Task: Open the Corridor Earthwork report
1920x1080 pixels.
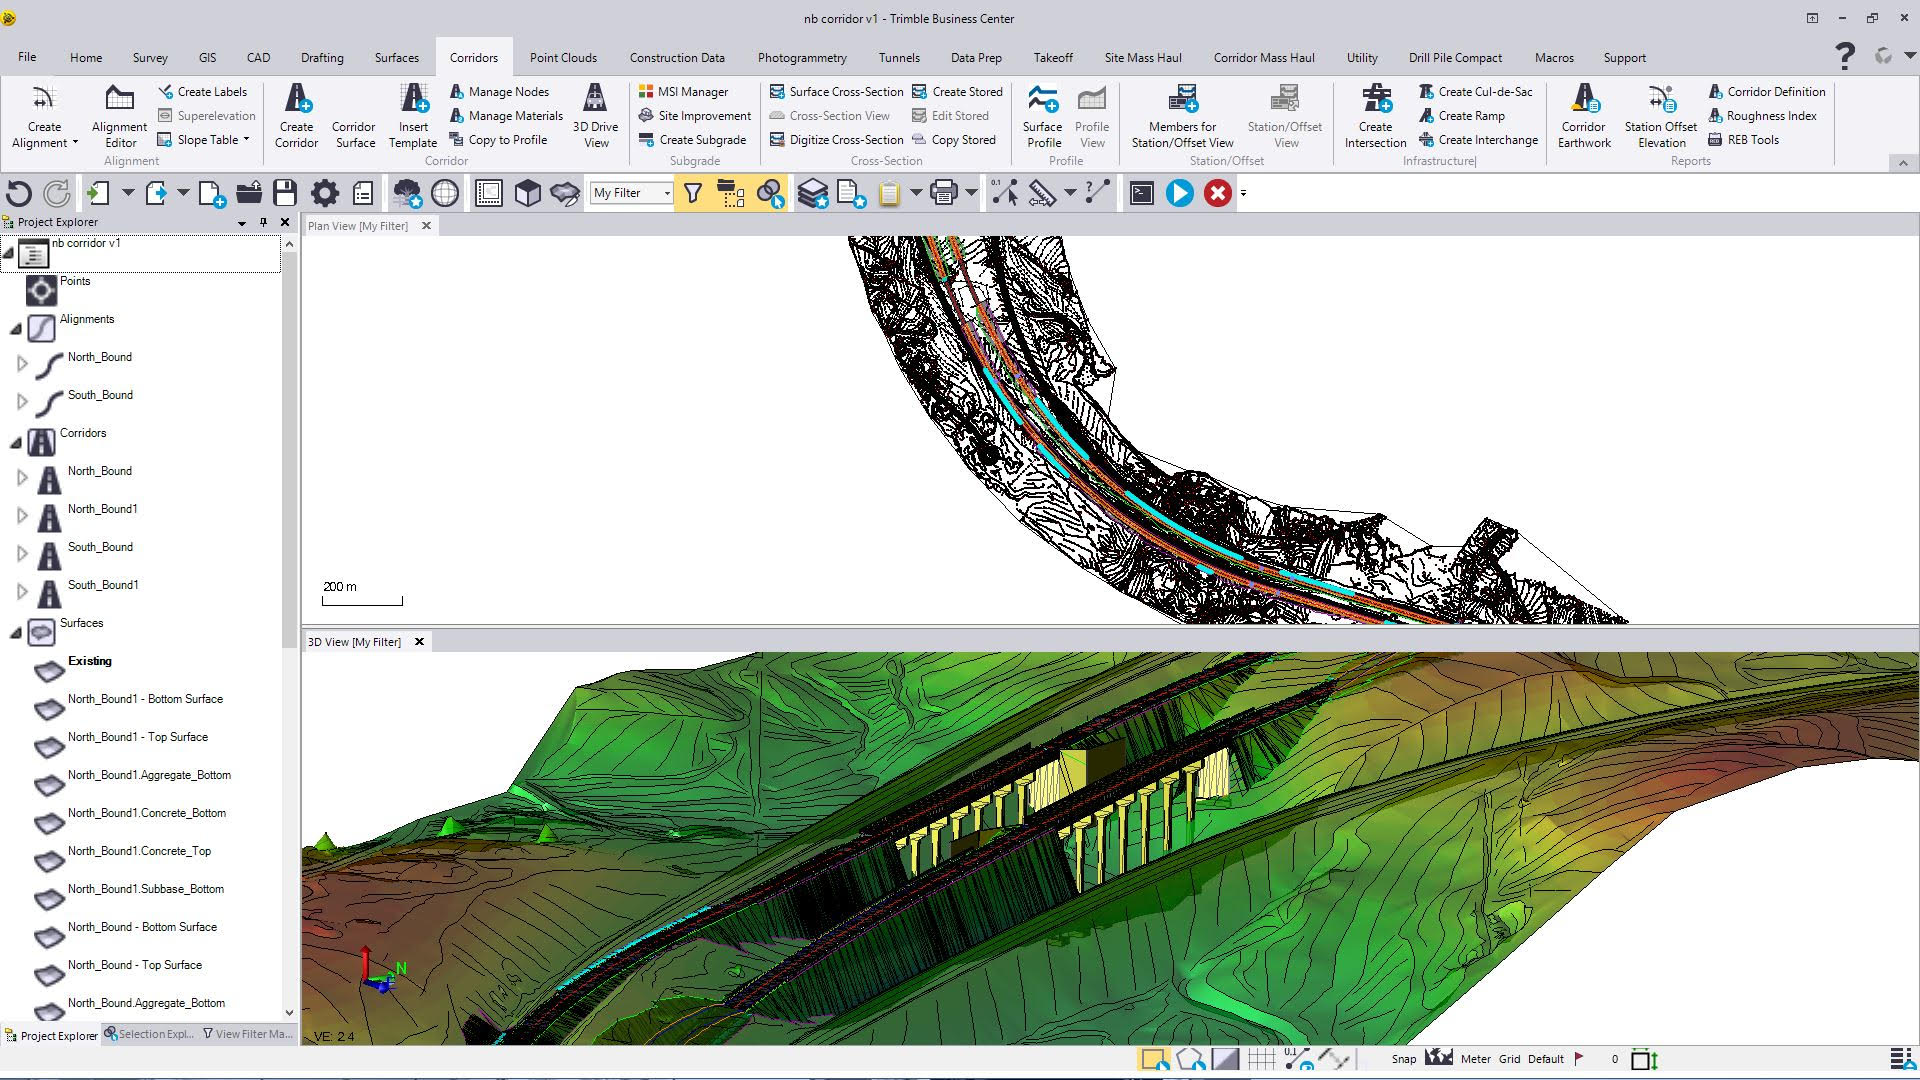Action: (1584, 116)
